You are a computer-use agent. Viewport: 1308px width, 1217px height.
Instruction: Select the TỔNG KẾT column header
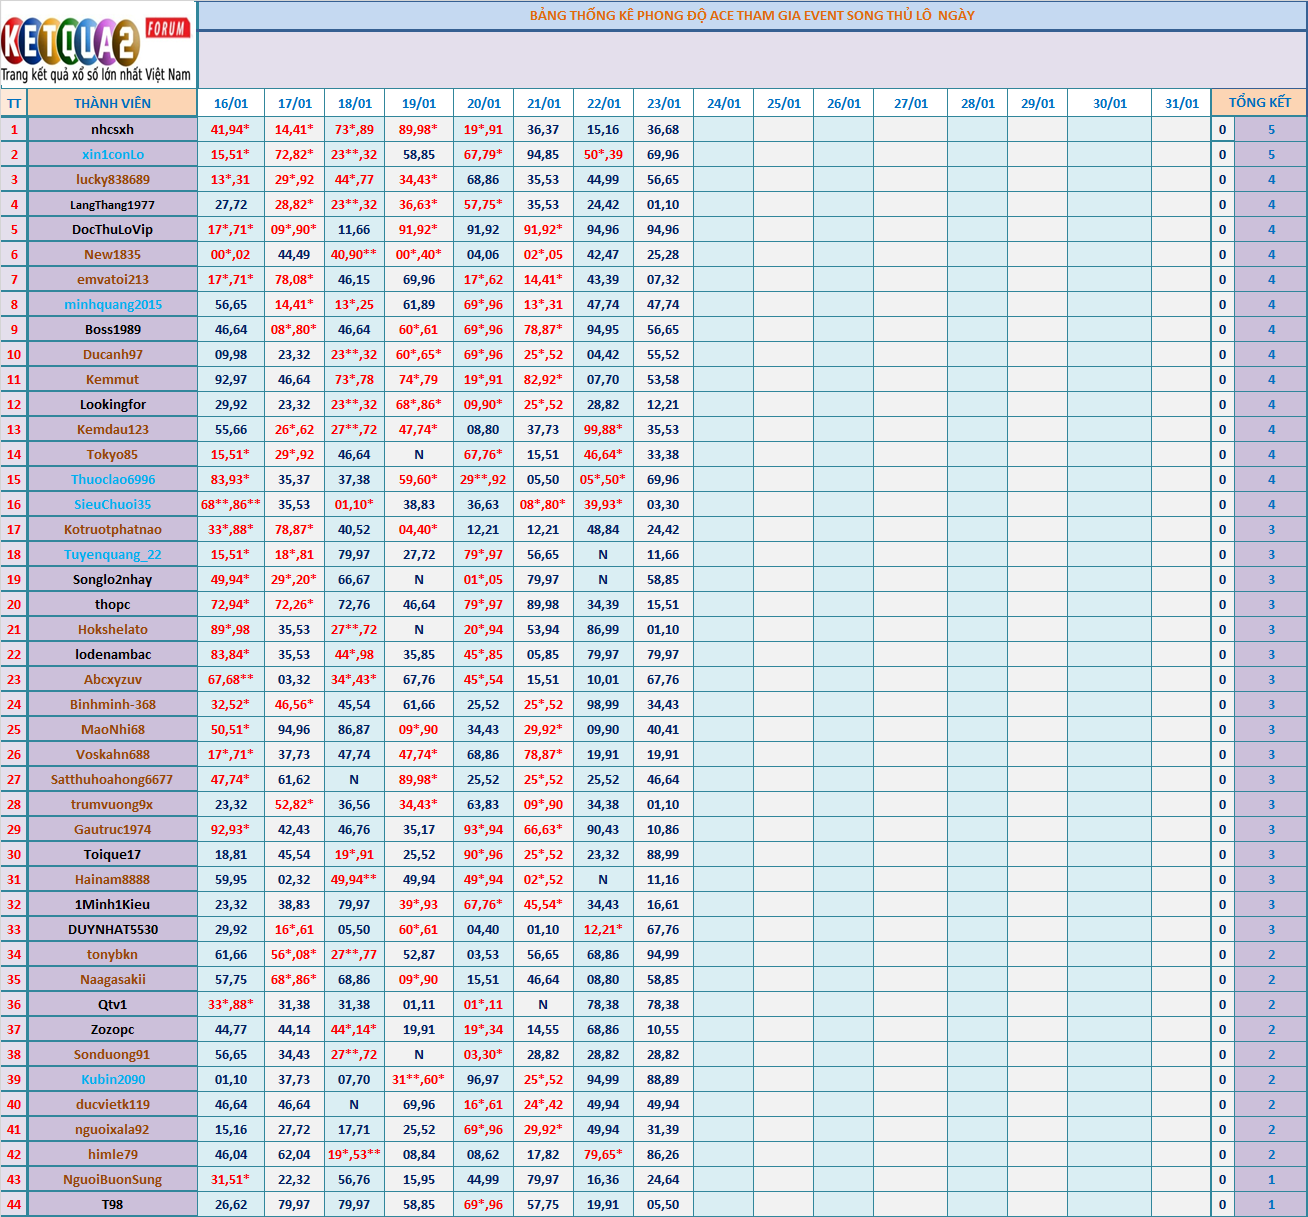(1259, 103)
